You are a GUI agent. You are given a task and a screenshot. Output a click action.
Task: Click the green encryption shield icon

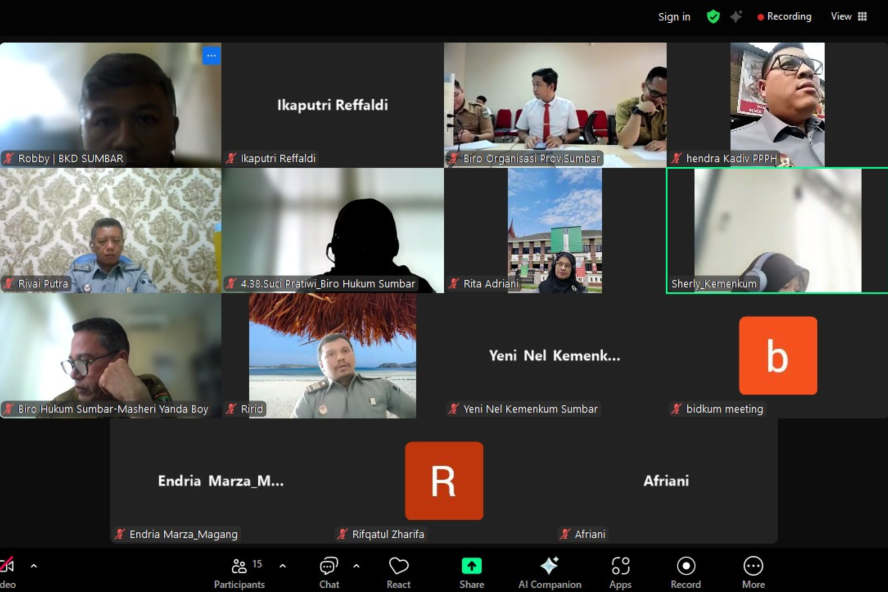(713, 16)
